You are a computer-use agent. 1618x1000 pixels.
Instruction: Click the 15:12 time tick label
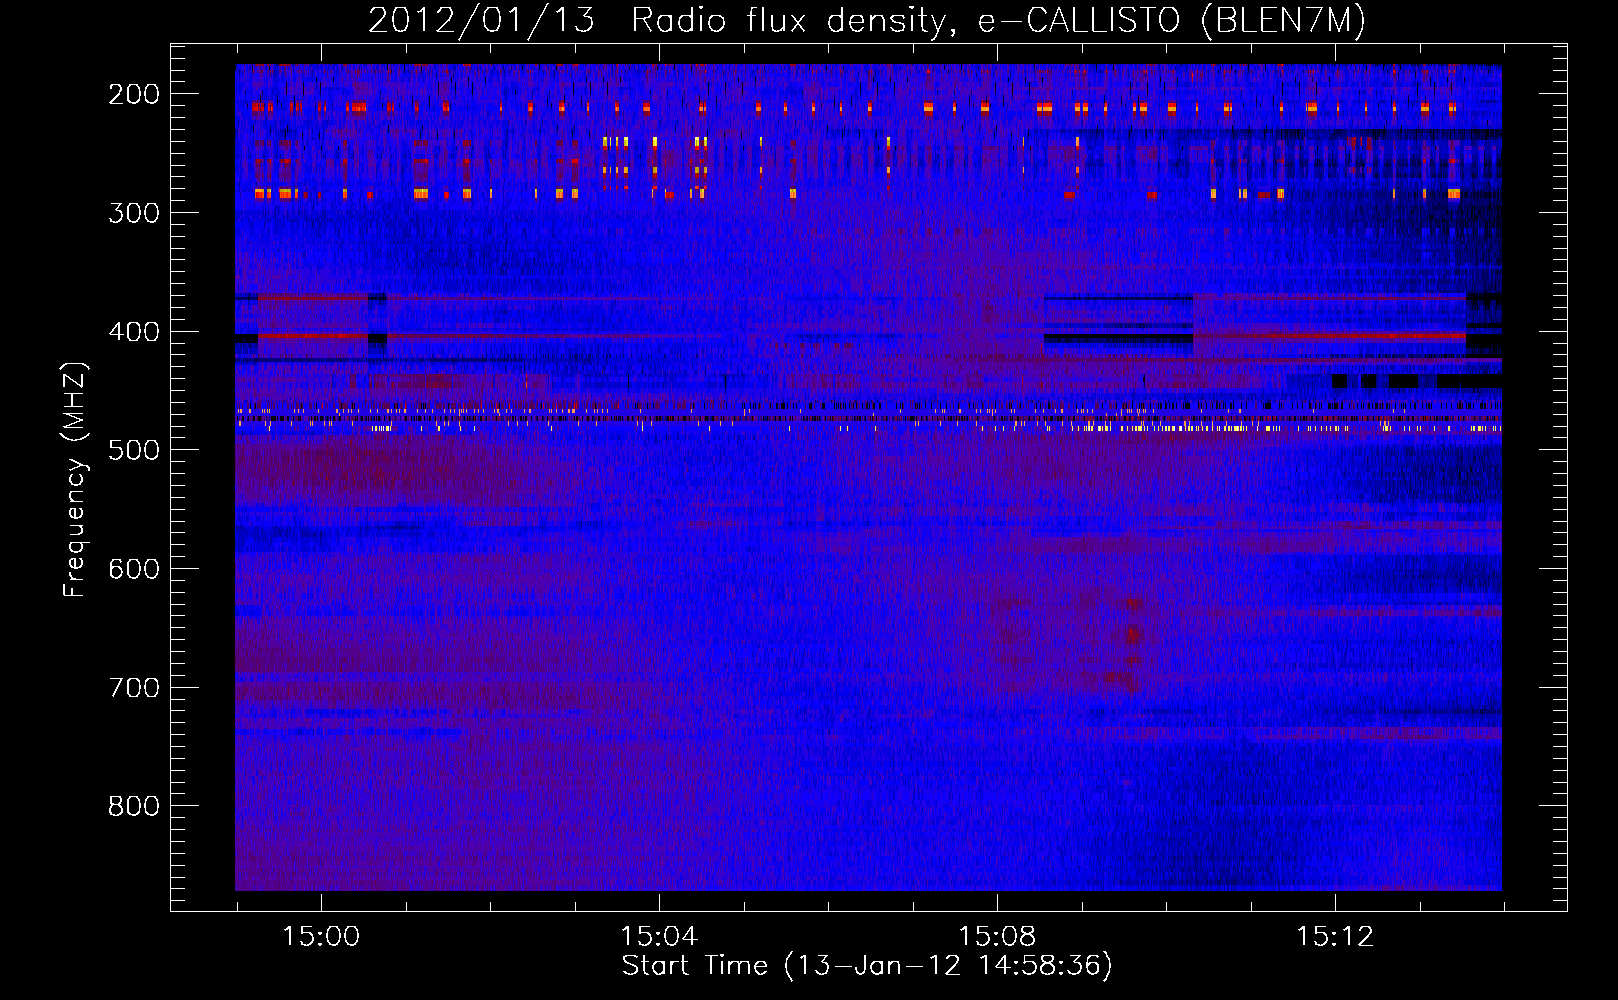click(1335, 937)
